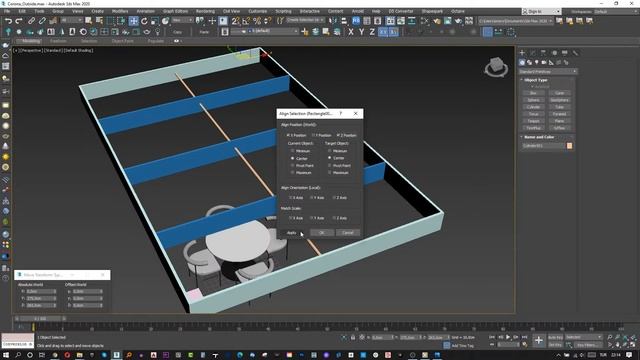This screenshot has height=360, width=640.
Task: Activate the Unlink Selection tool
Action: tap(42, 21)
